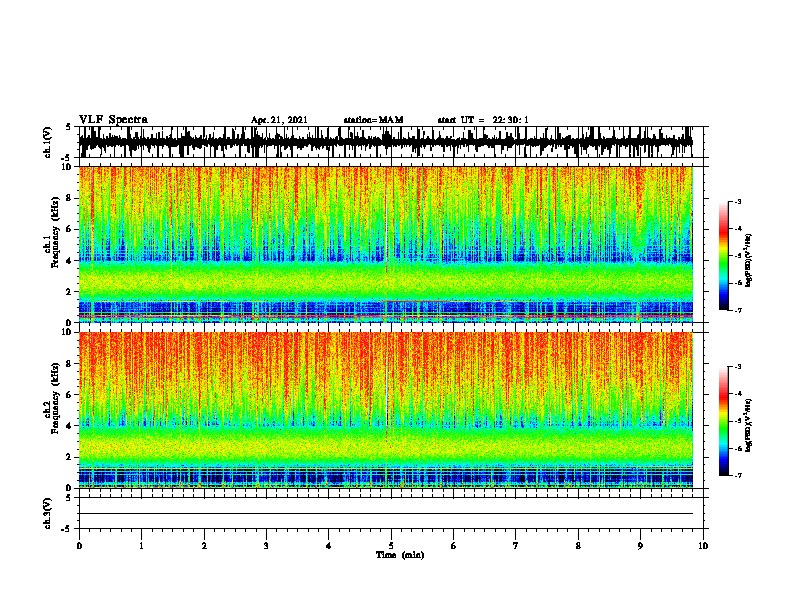Click time axis tick label "1"
Image resolution: width=792 pixels, height=612 pixels.
(x=141, y=546)
